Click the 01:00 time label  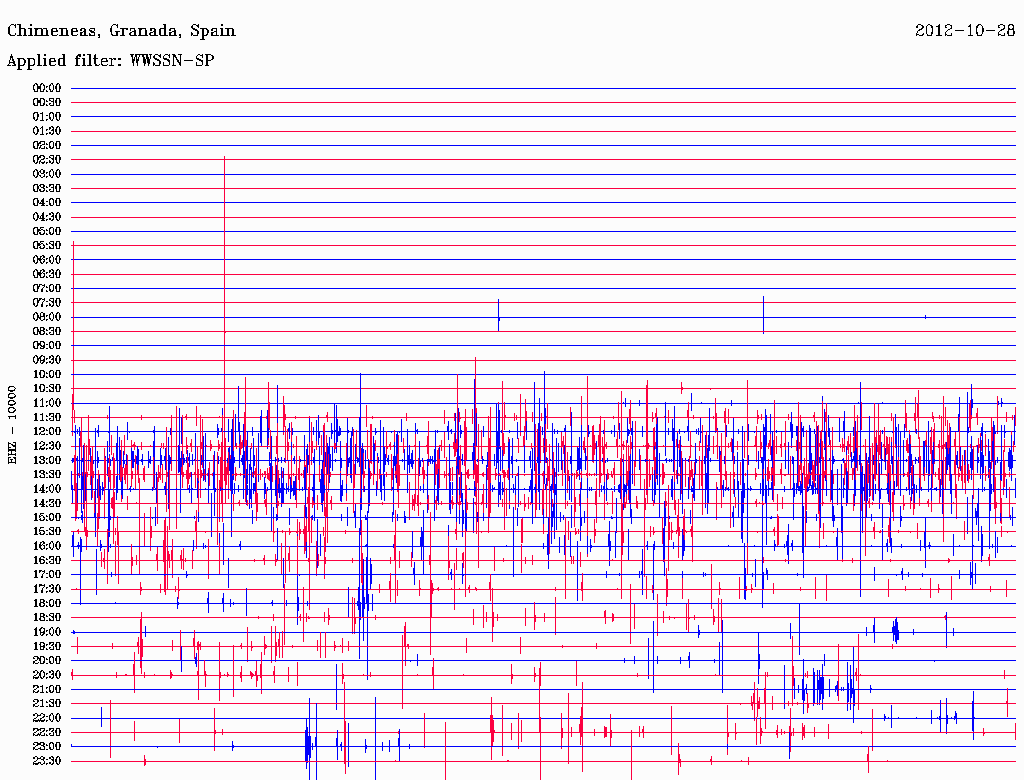click(x=47, y=117)
